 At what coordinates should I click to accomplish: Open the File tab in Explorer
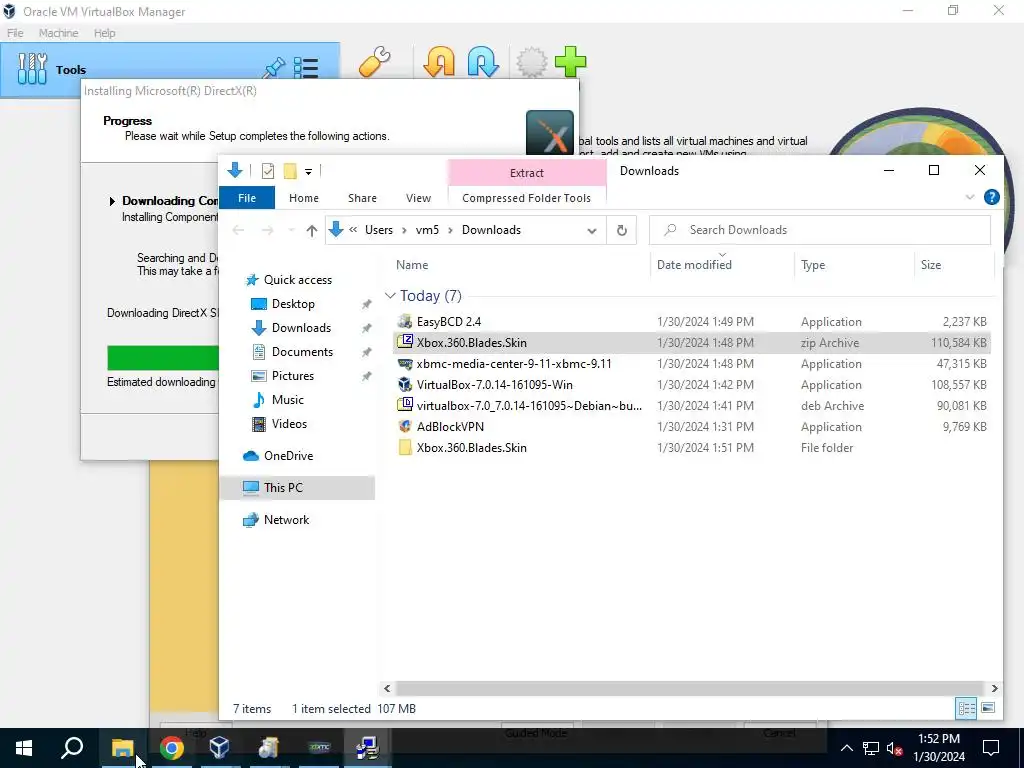click(x=247, y=198)
